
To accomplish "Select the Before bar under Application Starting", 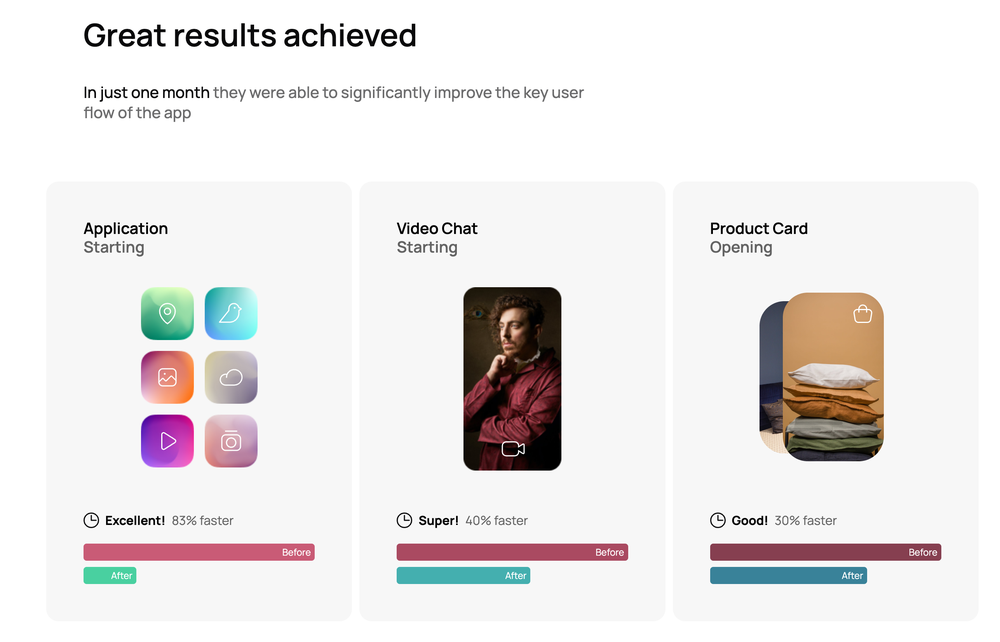I will click(198, 552).
